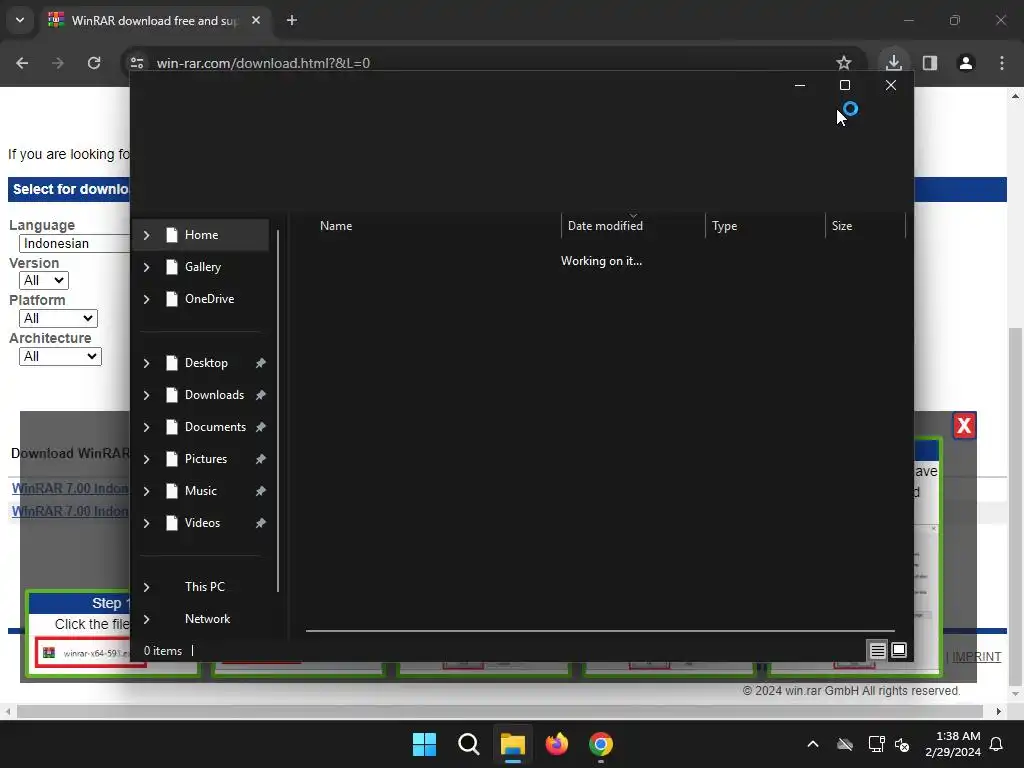Viewport: 1024px width, 768px height.
Task: Expand the Home tree node chevron
Action: (146, 235)
